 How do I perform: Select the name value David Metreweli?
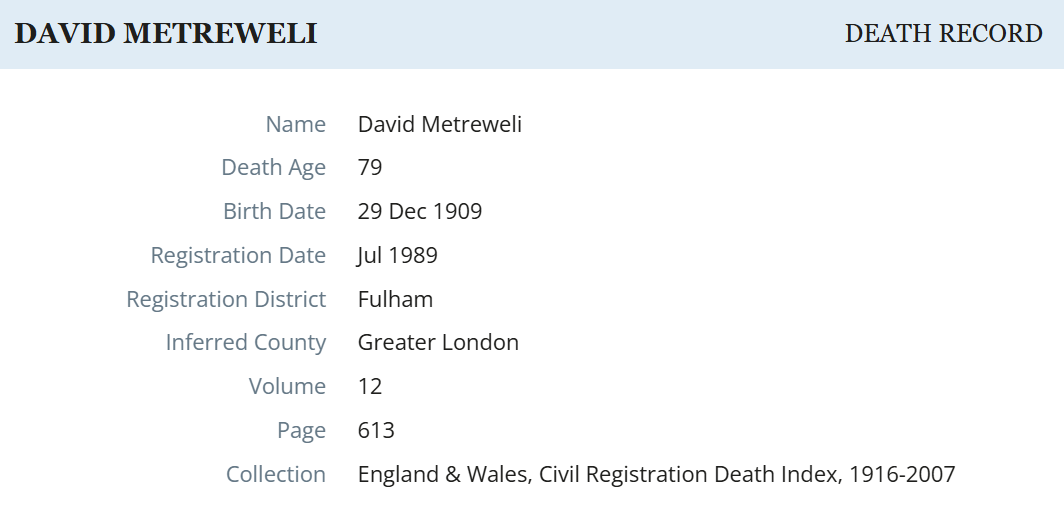pos(440,124)
